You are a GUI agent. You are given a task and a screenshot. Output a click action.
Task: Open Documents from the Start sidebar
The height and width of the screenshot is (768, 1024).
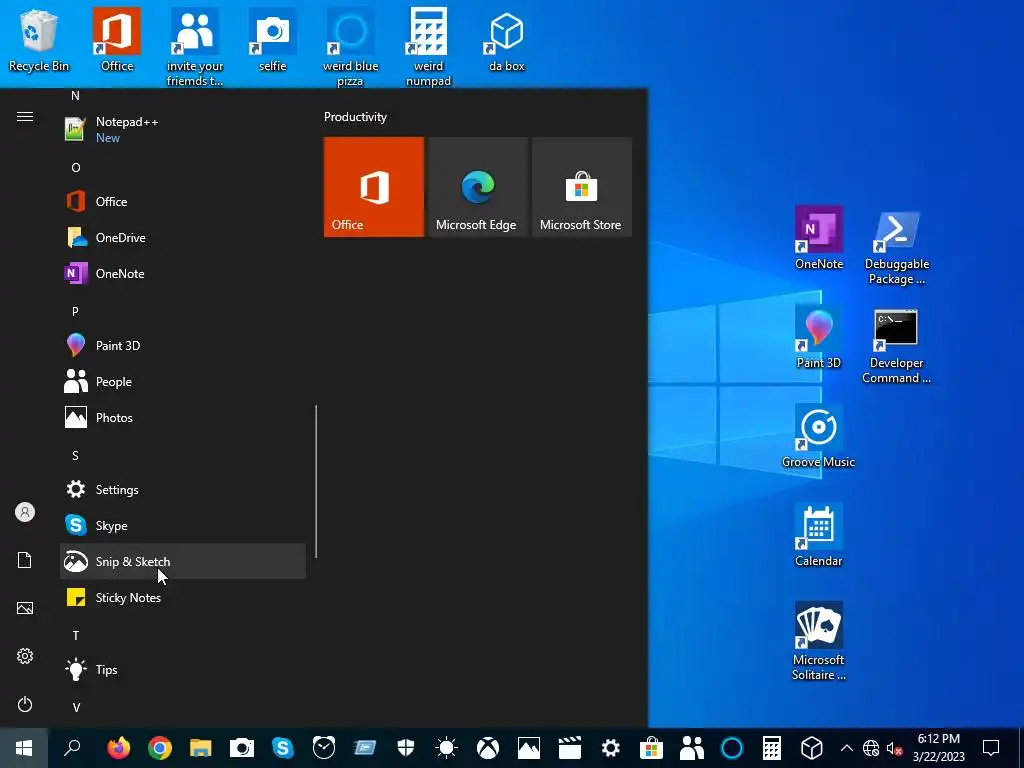tap(25, 560)
